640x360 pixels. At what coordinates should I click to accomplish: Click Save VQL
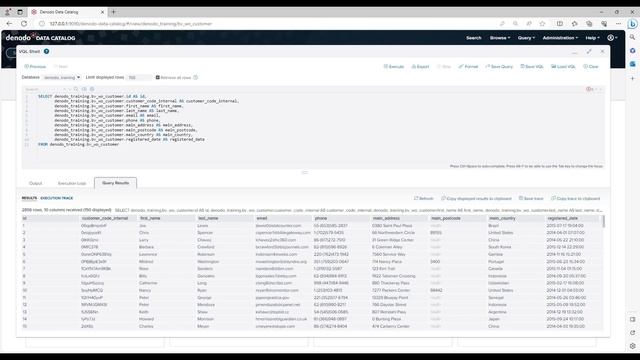(x=532, y=67)
